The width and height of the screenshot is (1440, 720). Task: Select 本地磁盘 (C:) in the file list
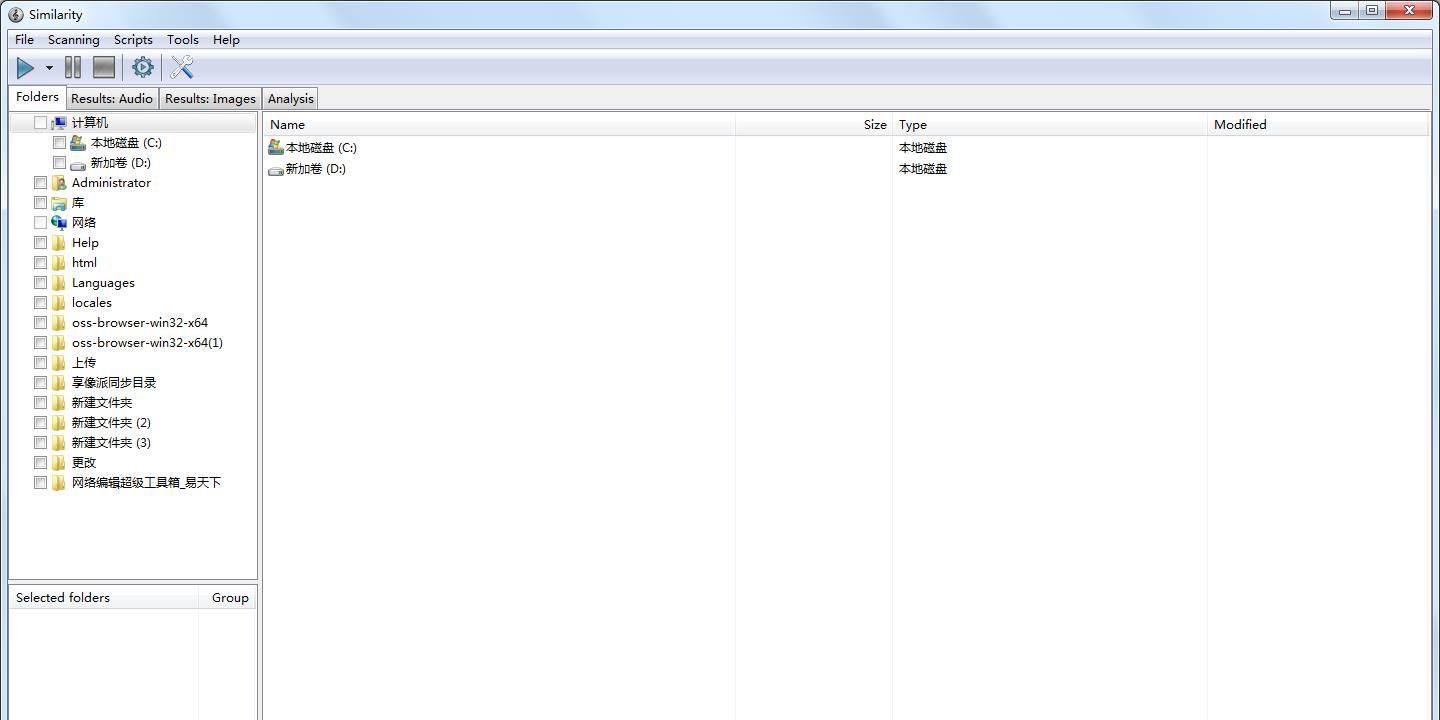coord(321,147)
